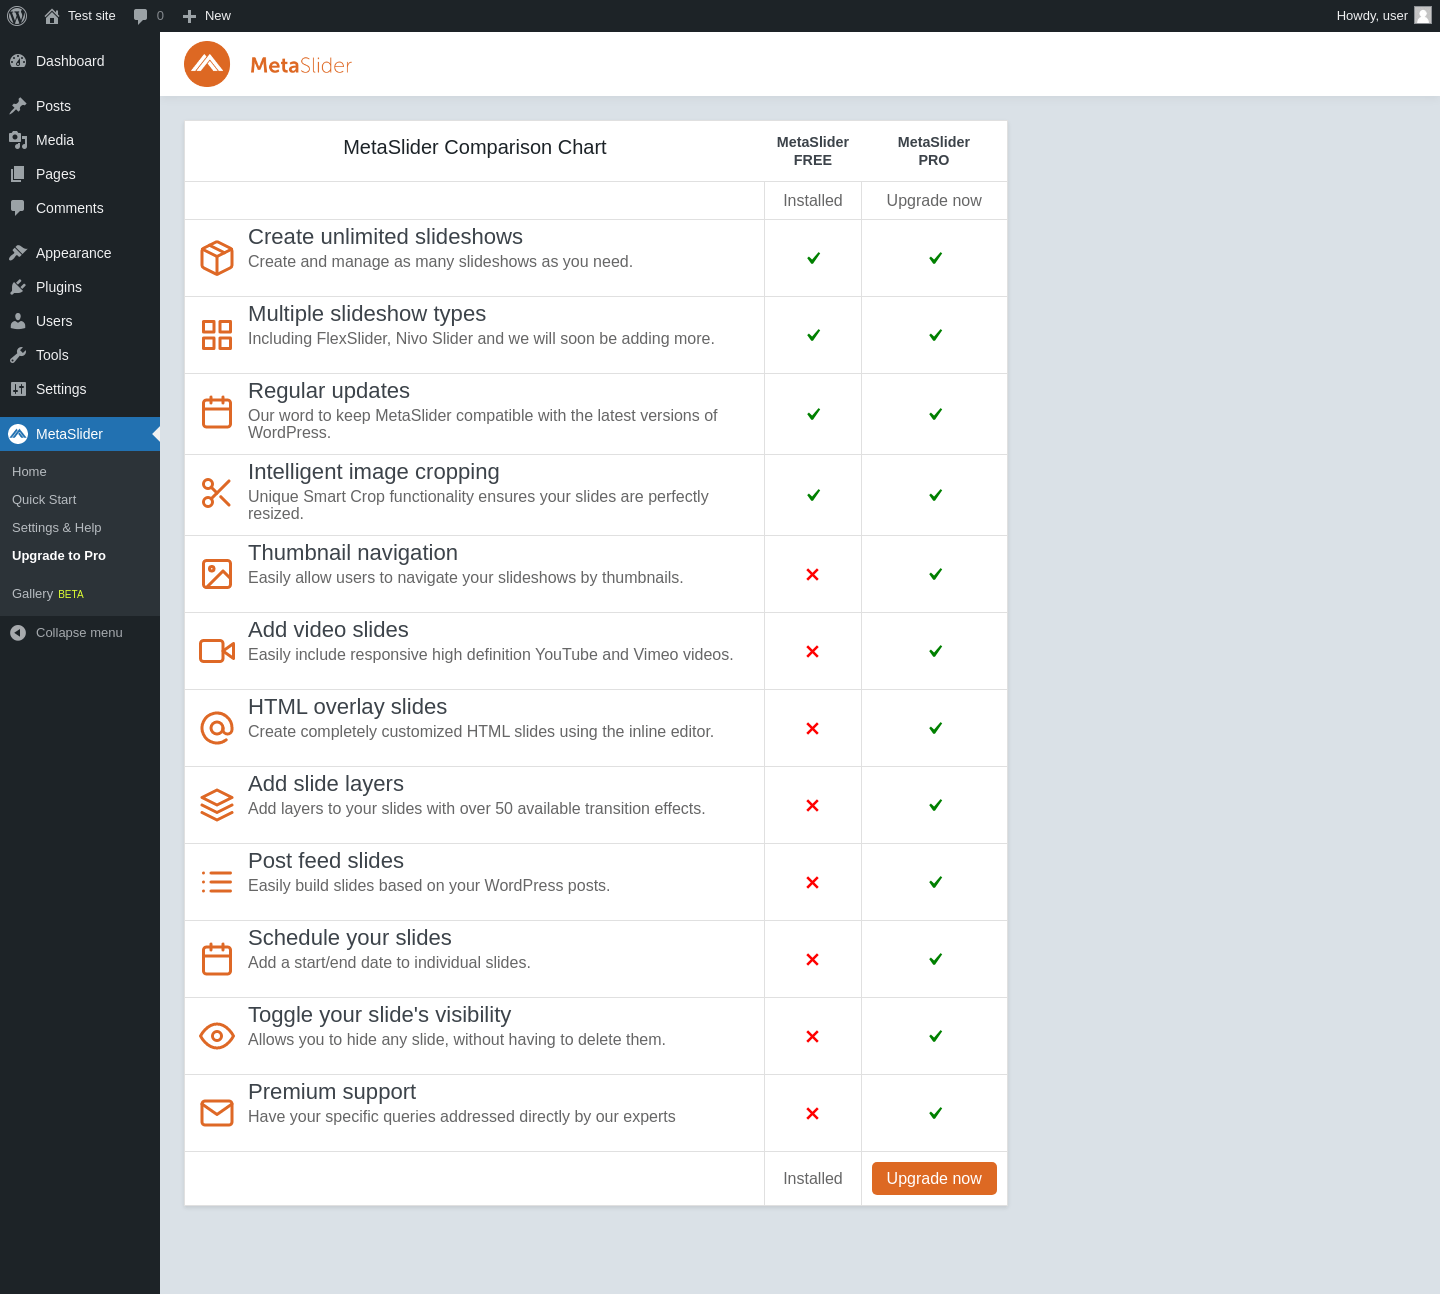Viewport: 1440px width, 1294px height.
Task: Click the MetaSlider PRO column header
Action: (934, 151)
